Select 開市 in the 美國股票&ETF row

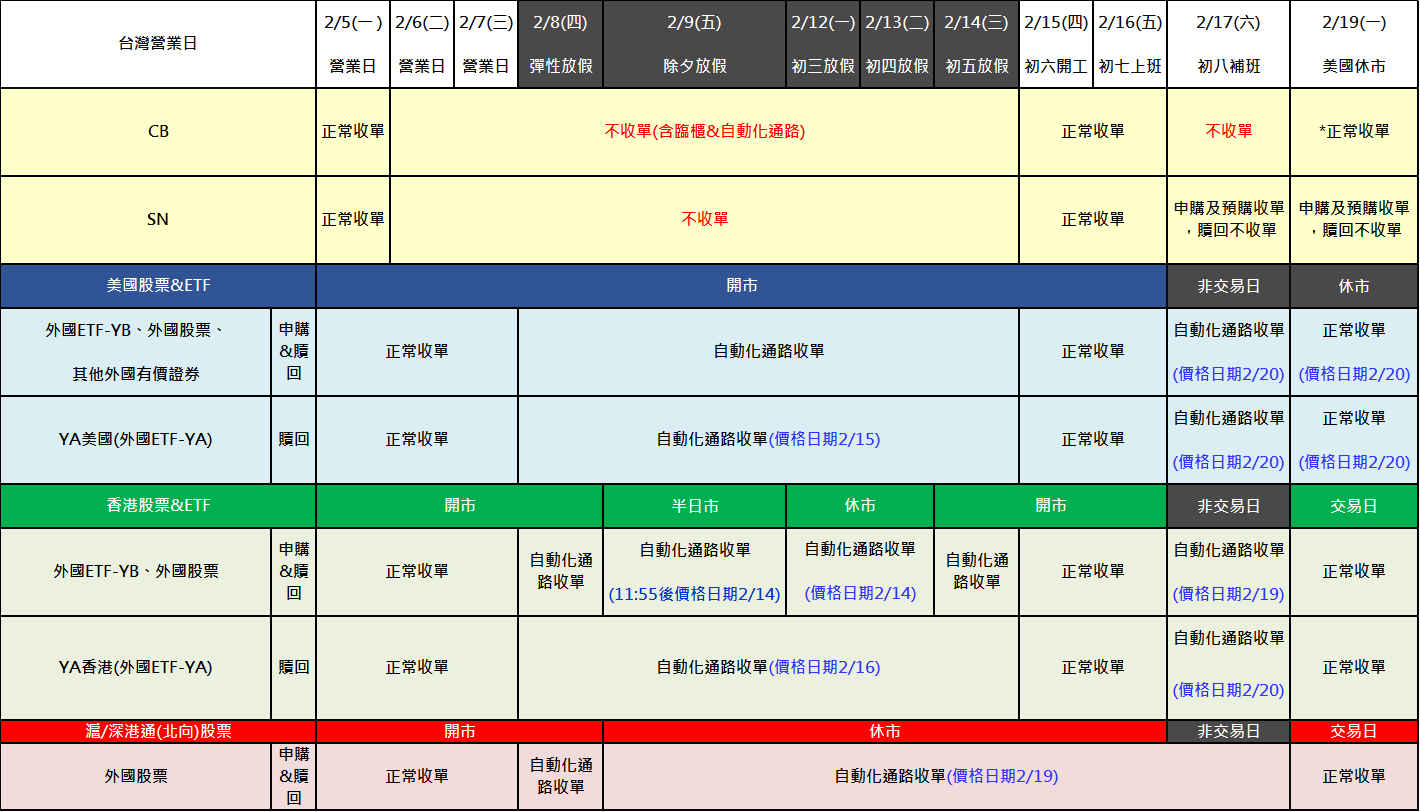pos(742,286)
